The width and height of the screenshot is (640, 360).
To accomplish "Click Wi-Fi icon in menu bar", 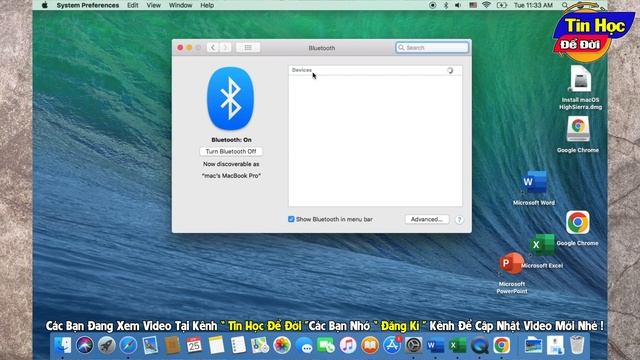I will click(x=486, y=5).
